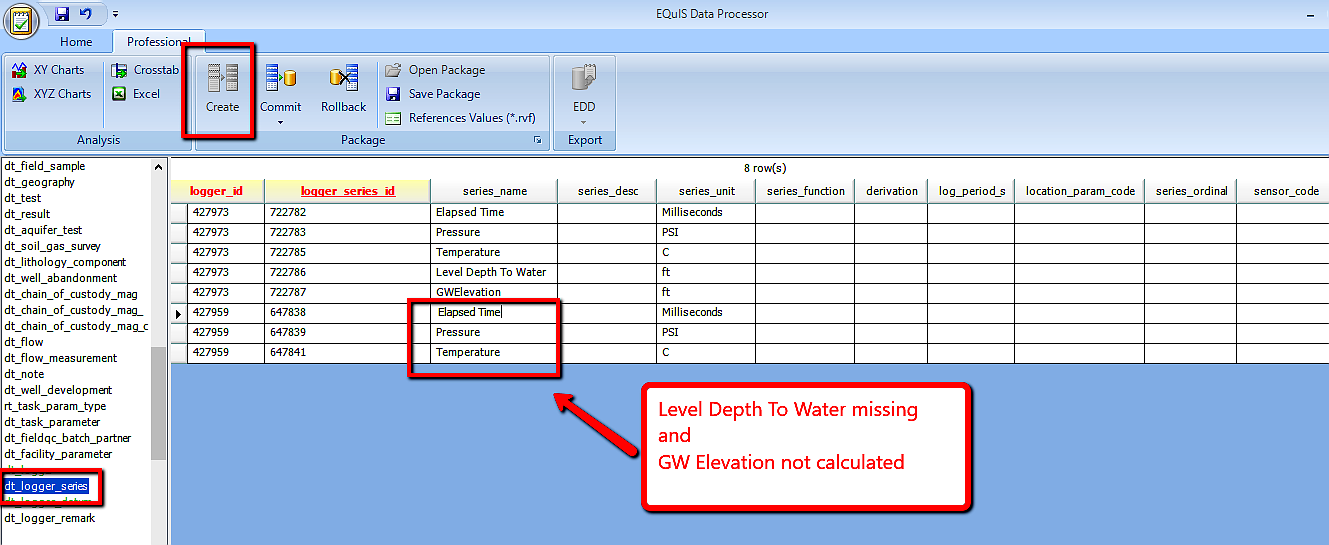Click the Commit package icon
1329x545 pixels.
click(280, 77)
